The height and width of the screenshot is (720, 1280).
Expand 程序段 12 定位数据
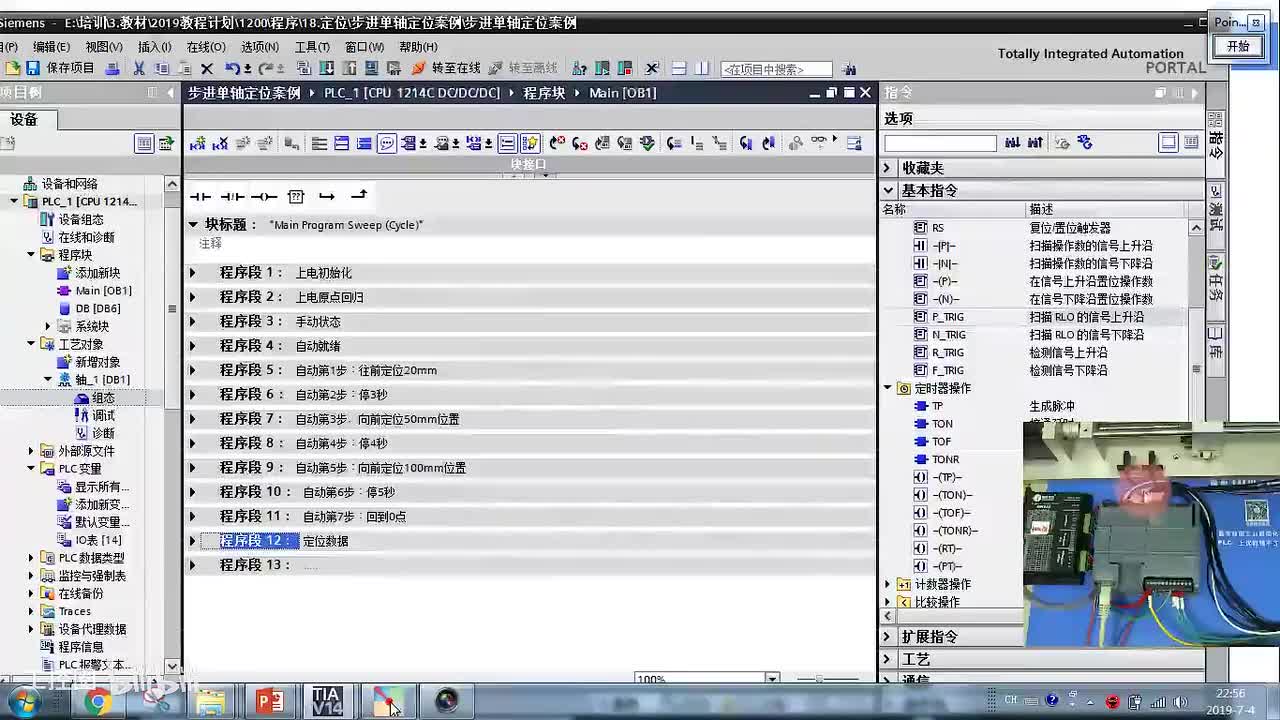click(x=193, y=541)
